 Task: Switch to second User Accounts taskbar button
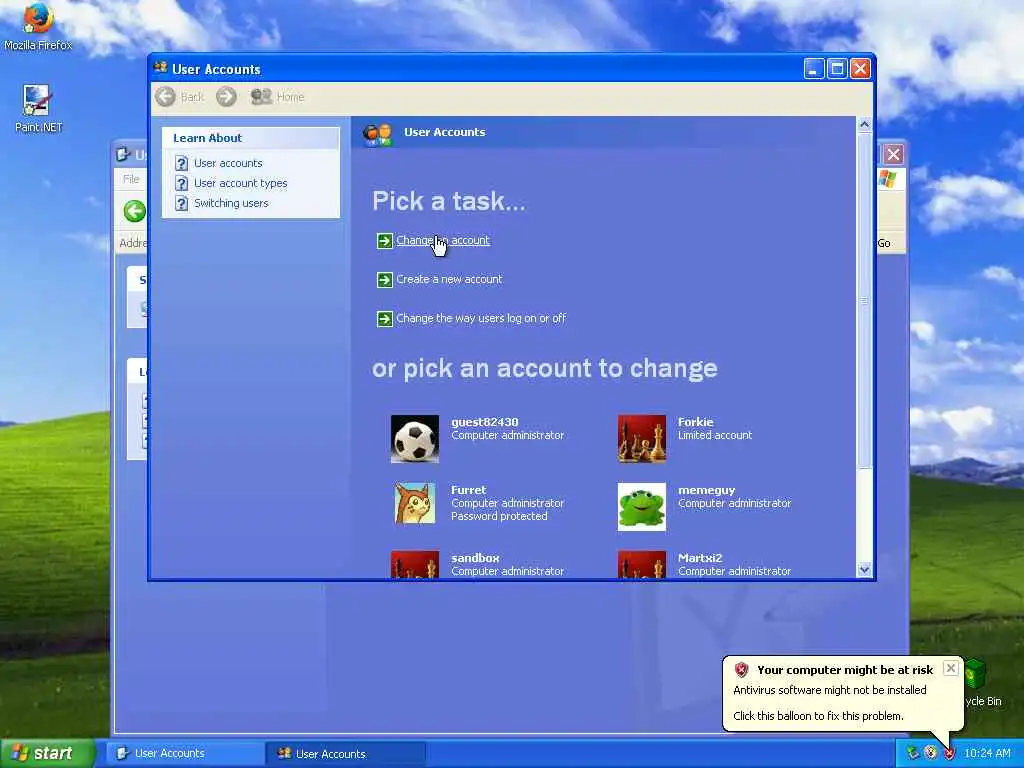pos(345,754)
